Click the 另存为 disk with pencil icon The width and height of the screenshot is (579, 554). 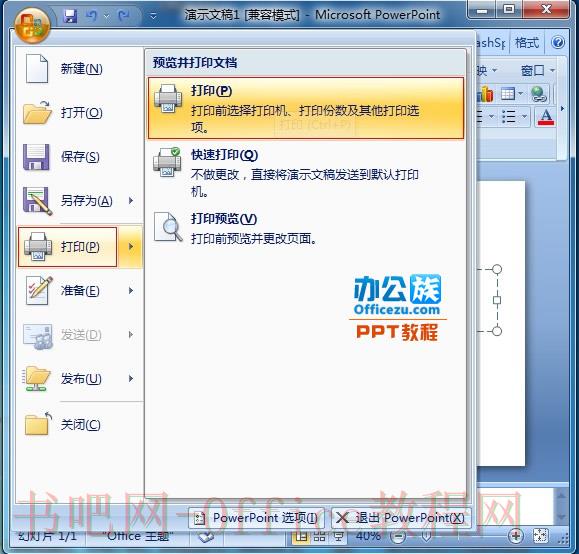click(x=37, y=201)
